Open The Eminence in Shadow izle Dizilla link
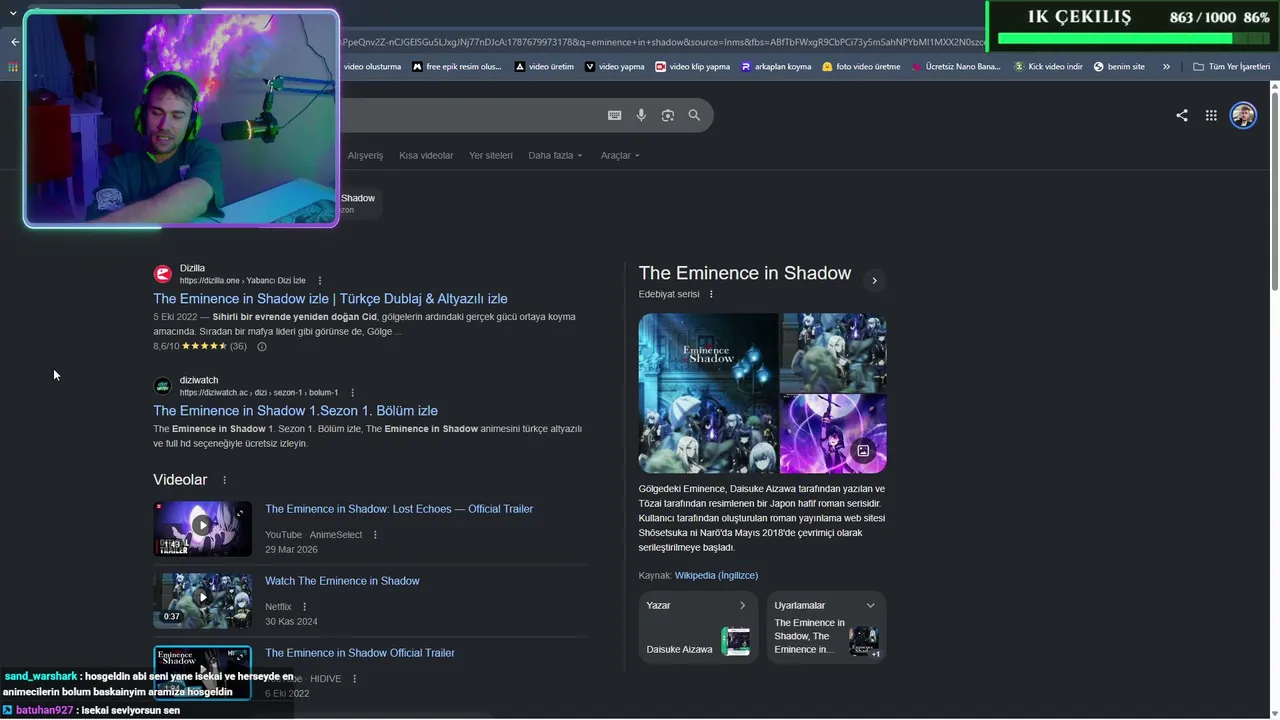The image size is (1280, 720). tap(330, 299)
